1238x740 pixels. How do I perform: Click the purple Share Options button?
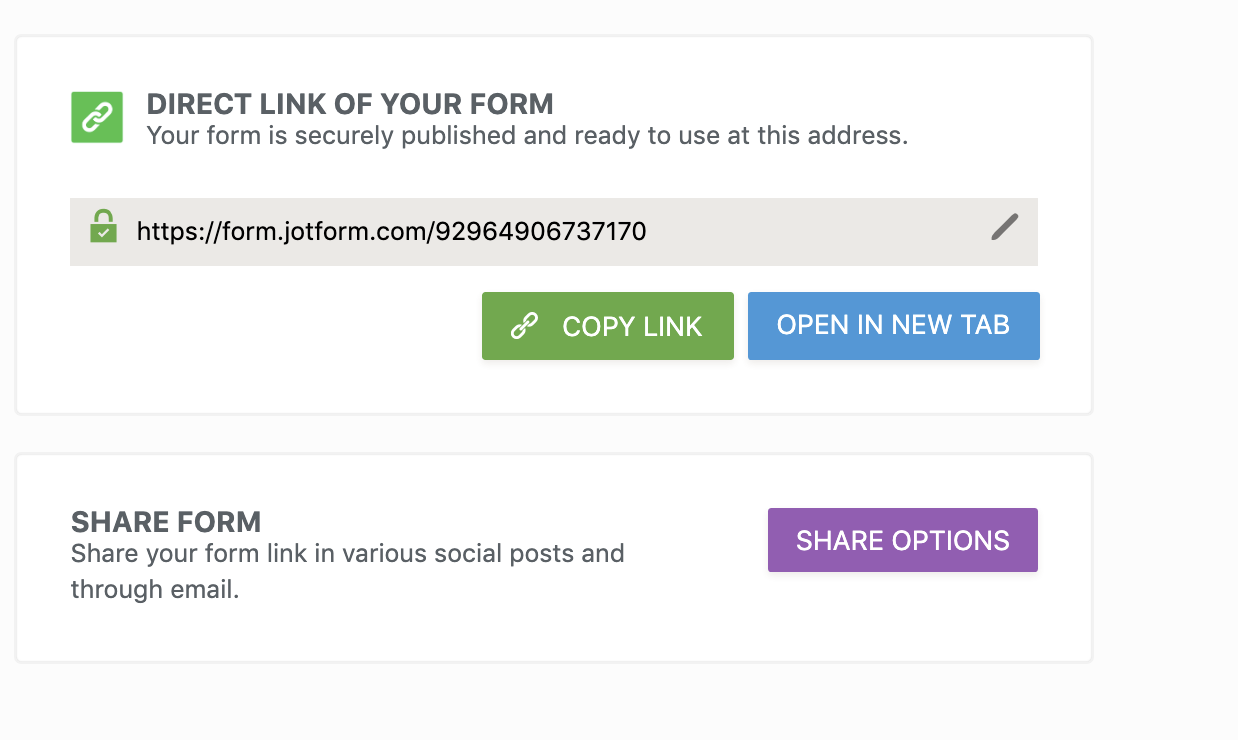pos(902,540)
